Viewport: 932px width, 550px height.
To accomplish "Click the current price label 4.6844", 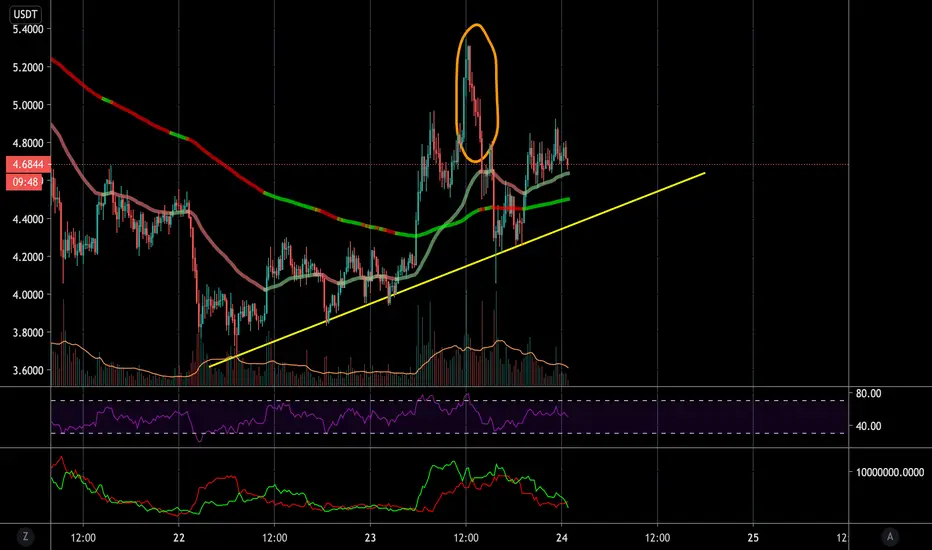I will pyautogui.click(x=28, y=164).
